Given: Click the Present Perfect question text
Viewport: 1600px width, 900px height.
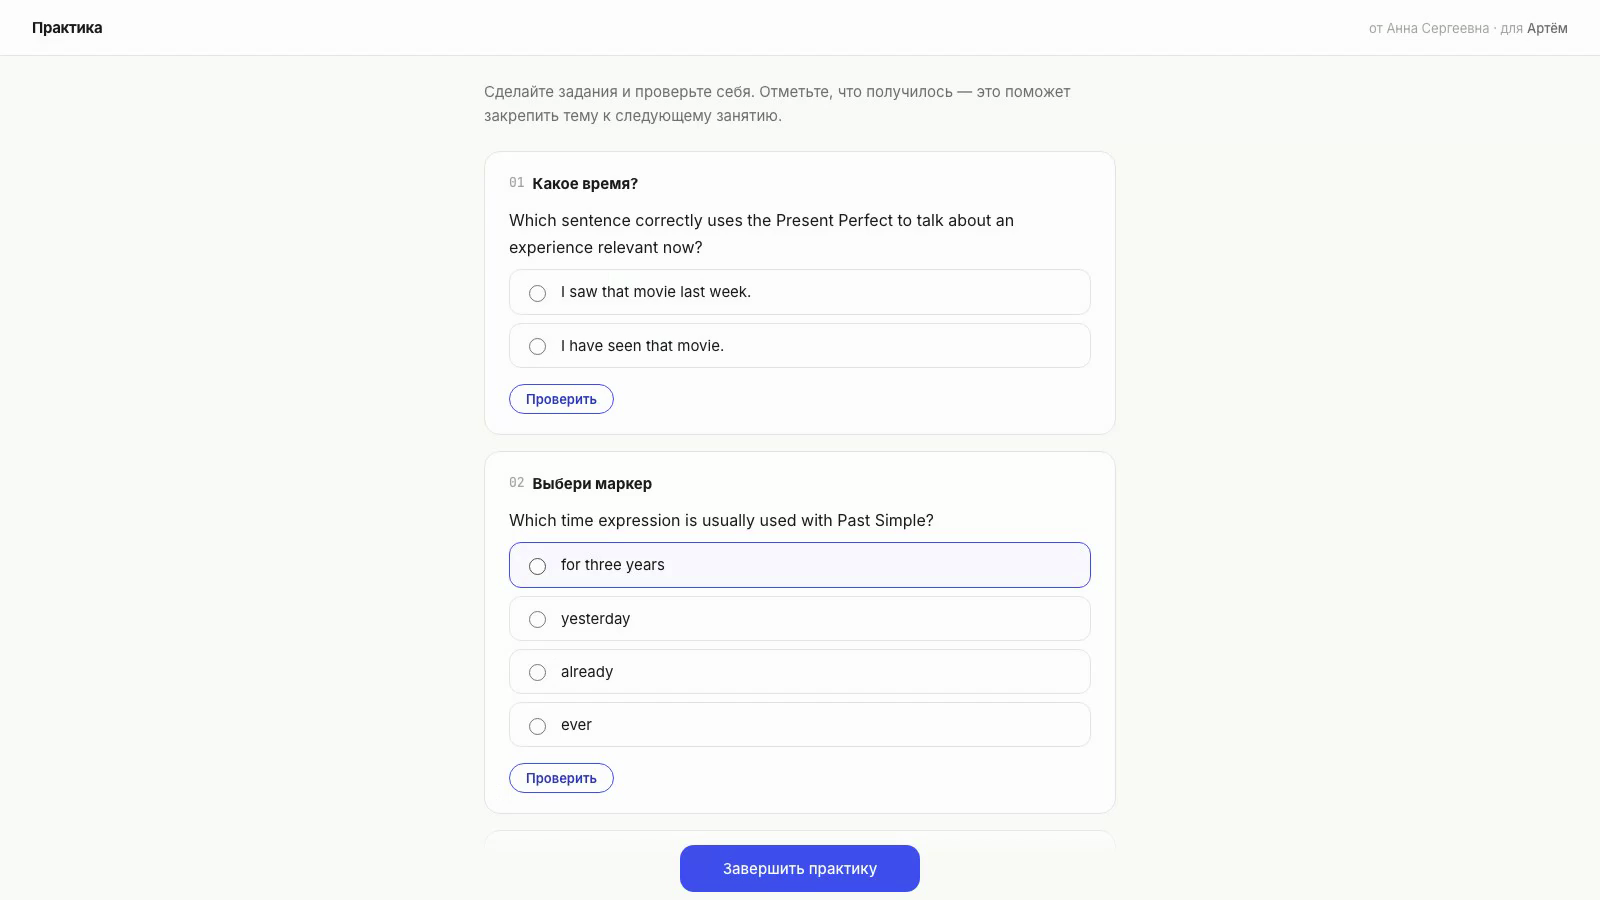Looking at the screenshot, I should [761, 234].
